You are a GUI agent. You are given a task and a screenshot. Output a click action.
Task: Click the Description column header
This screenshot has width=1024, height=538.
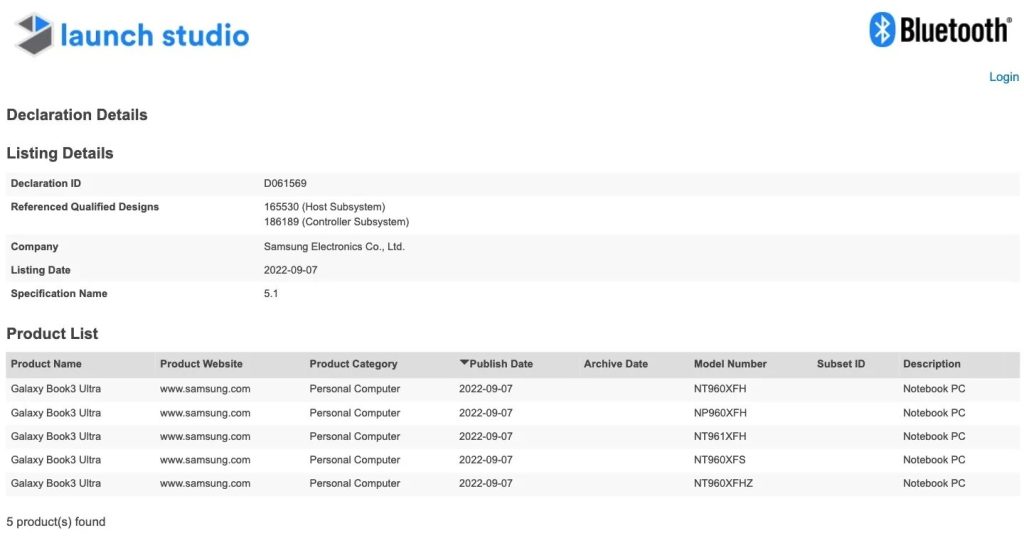pyautogui.click(x=932, y=364)
